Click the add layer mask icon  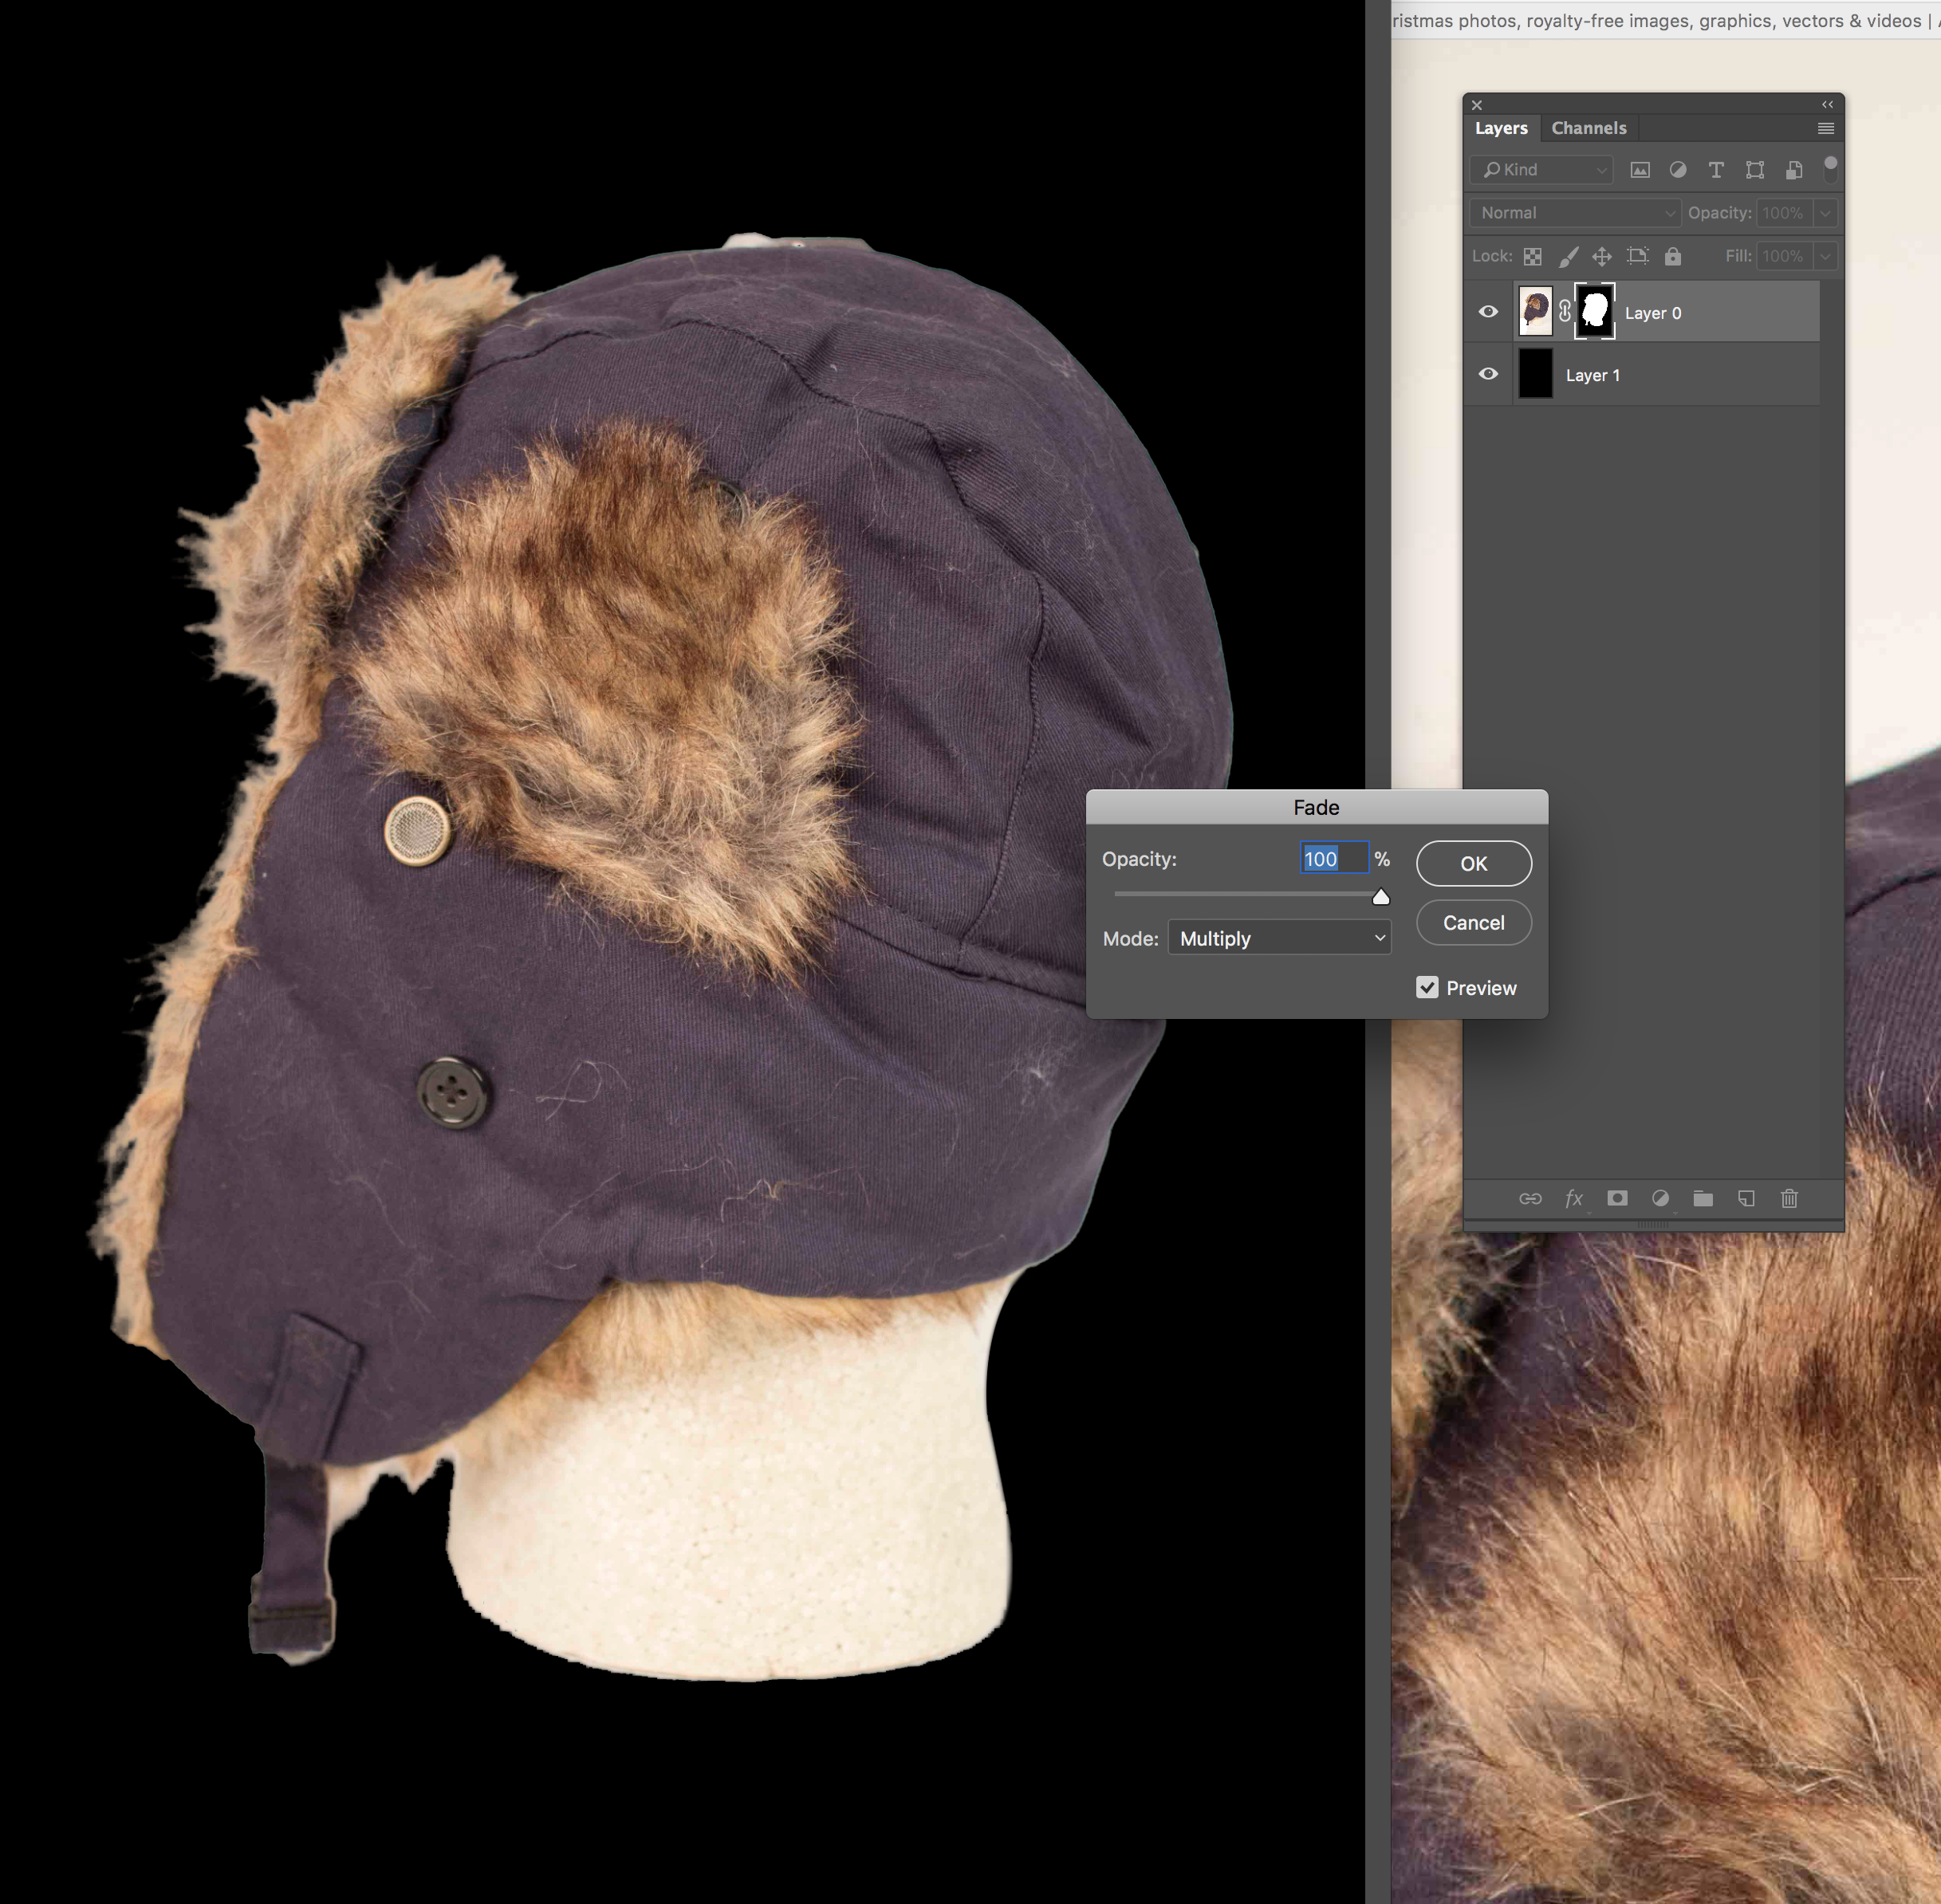click(1617, 1198)
